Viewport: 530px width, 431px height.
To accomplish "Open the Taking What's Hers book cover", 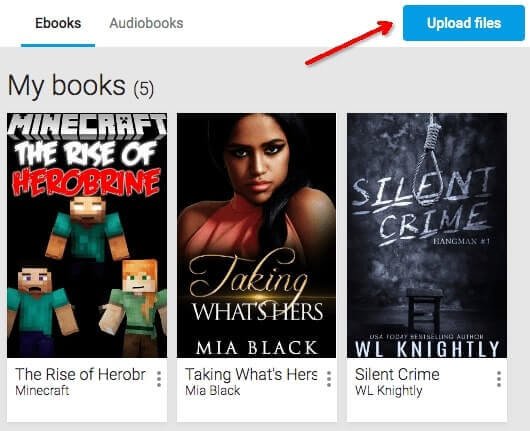I will (257, 235).
